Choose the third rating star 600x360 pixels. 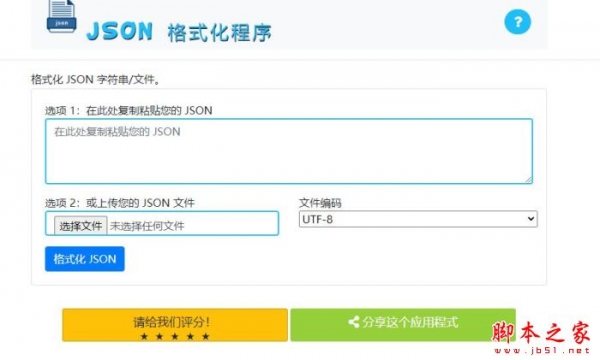pos(175,336)
